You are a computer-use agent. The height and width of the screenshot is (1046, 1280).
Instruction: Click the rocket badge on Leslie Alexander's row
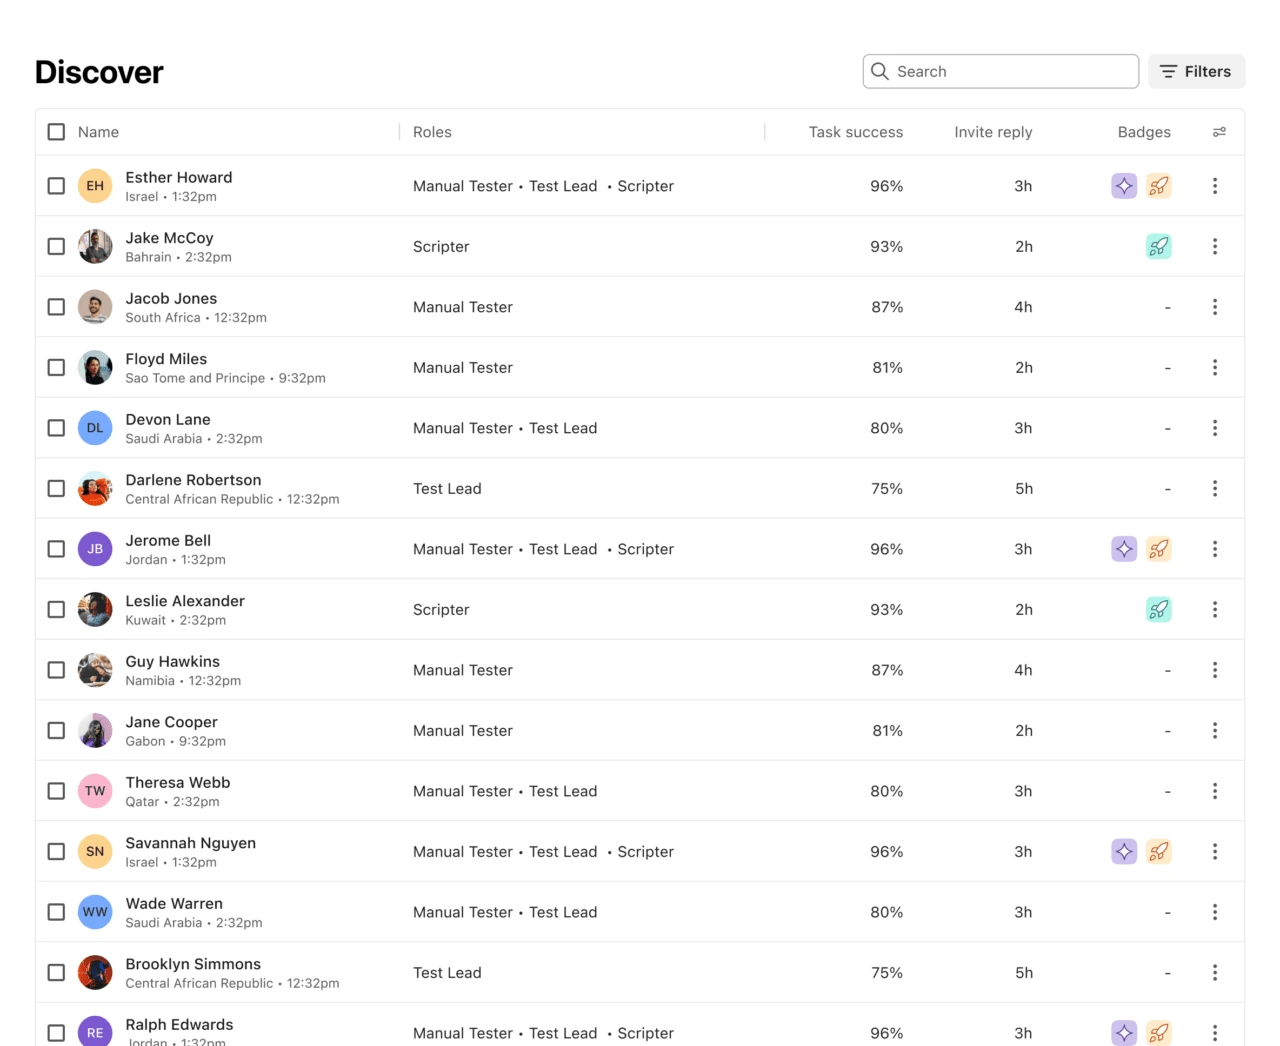[x=1159, y=609]
